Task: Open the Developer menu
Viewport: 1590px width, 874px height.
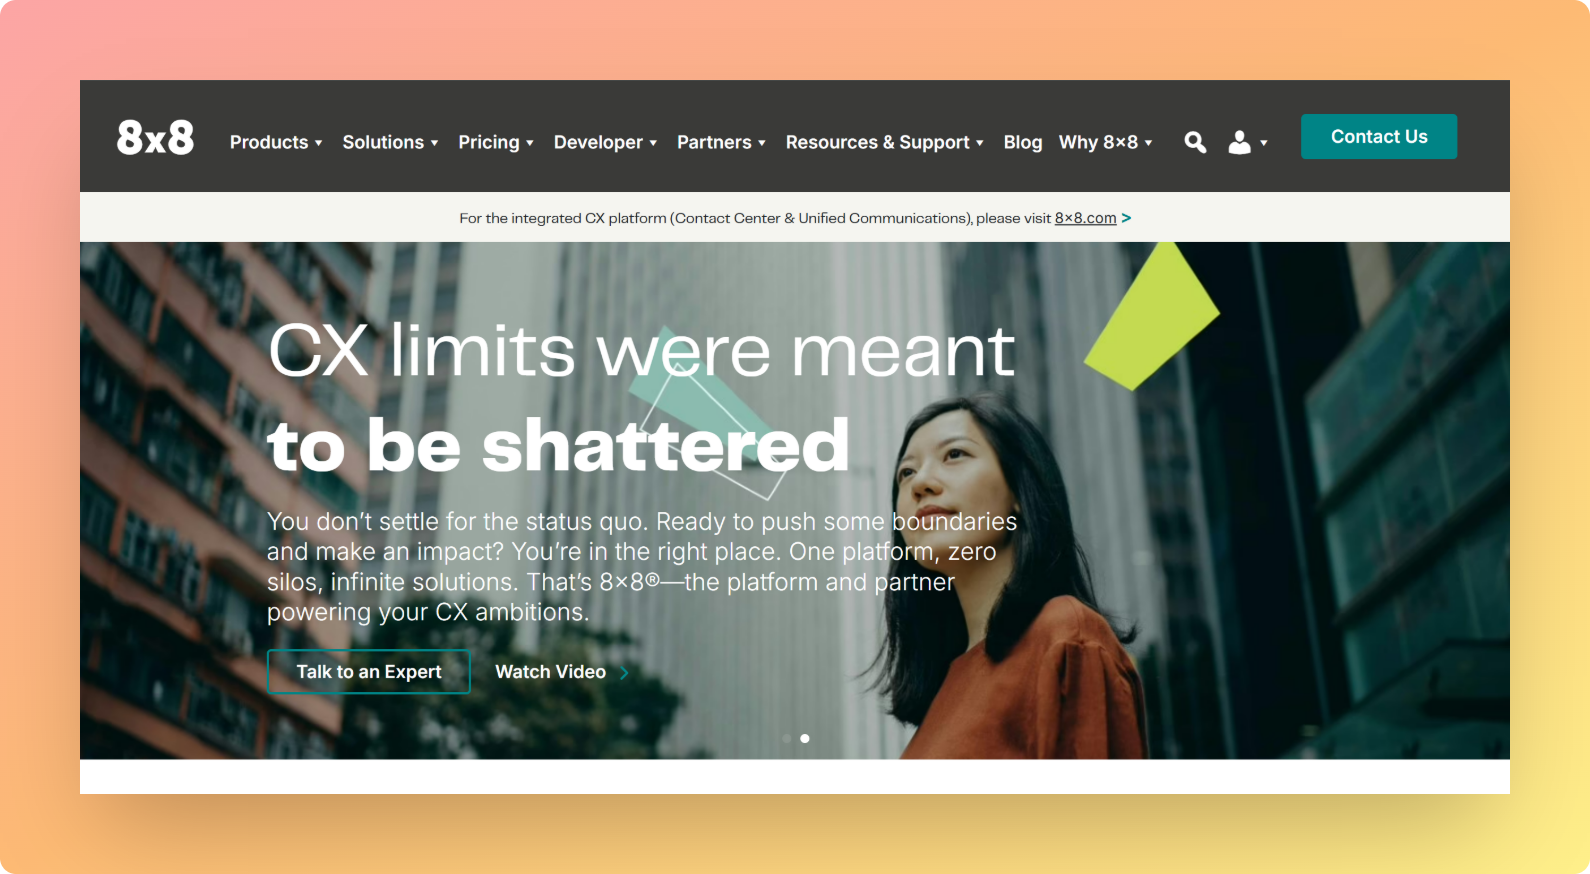Action: click(x=605, y=142)
